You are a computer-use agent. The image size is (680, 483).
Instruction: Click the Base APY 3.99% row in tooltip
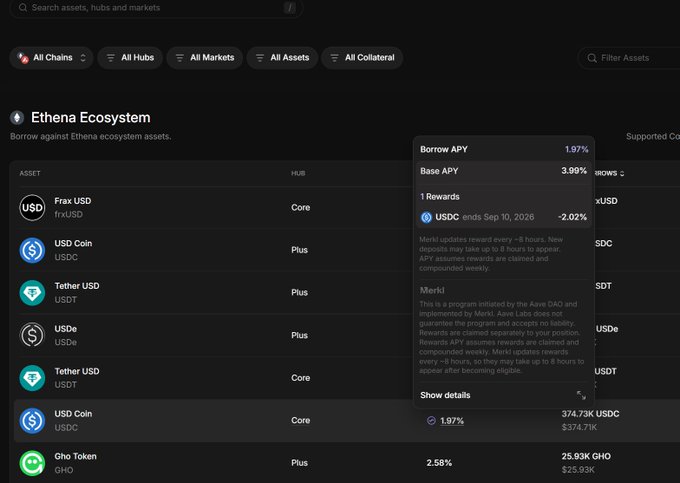click(503, 171)
